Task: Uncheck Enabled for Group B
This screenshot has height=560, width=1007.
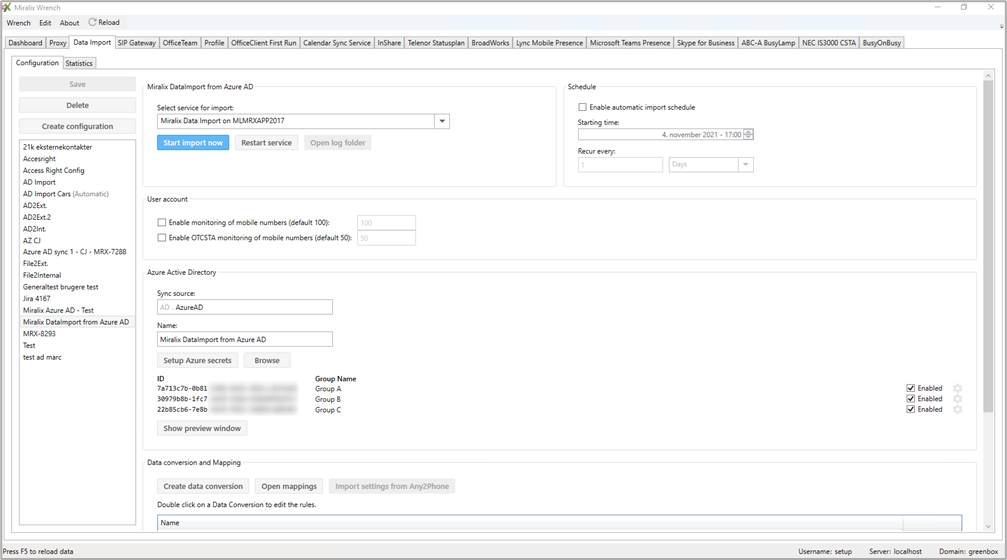Action: click(x=910, y=398)
